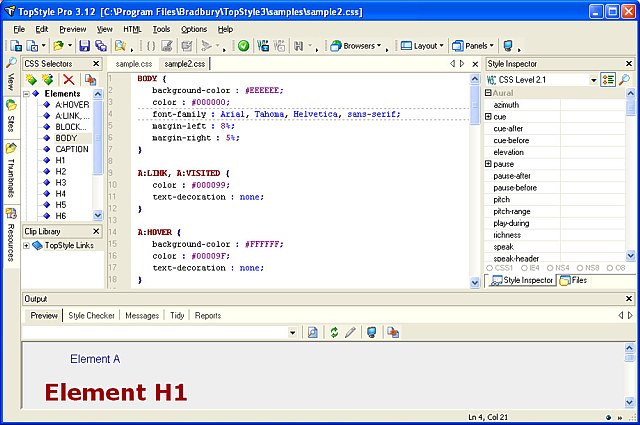
Task: Open the Sites sidebar panel
Action: [x=11, y=117]
